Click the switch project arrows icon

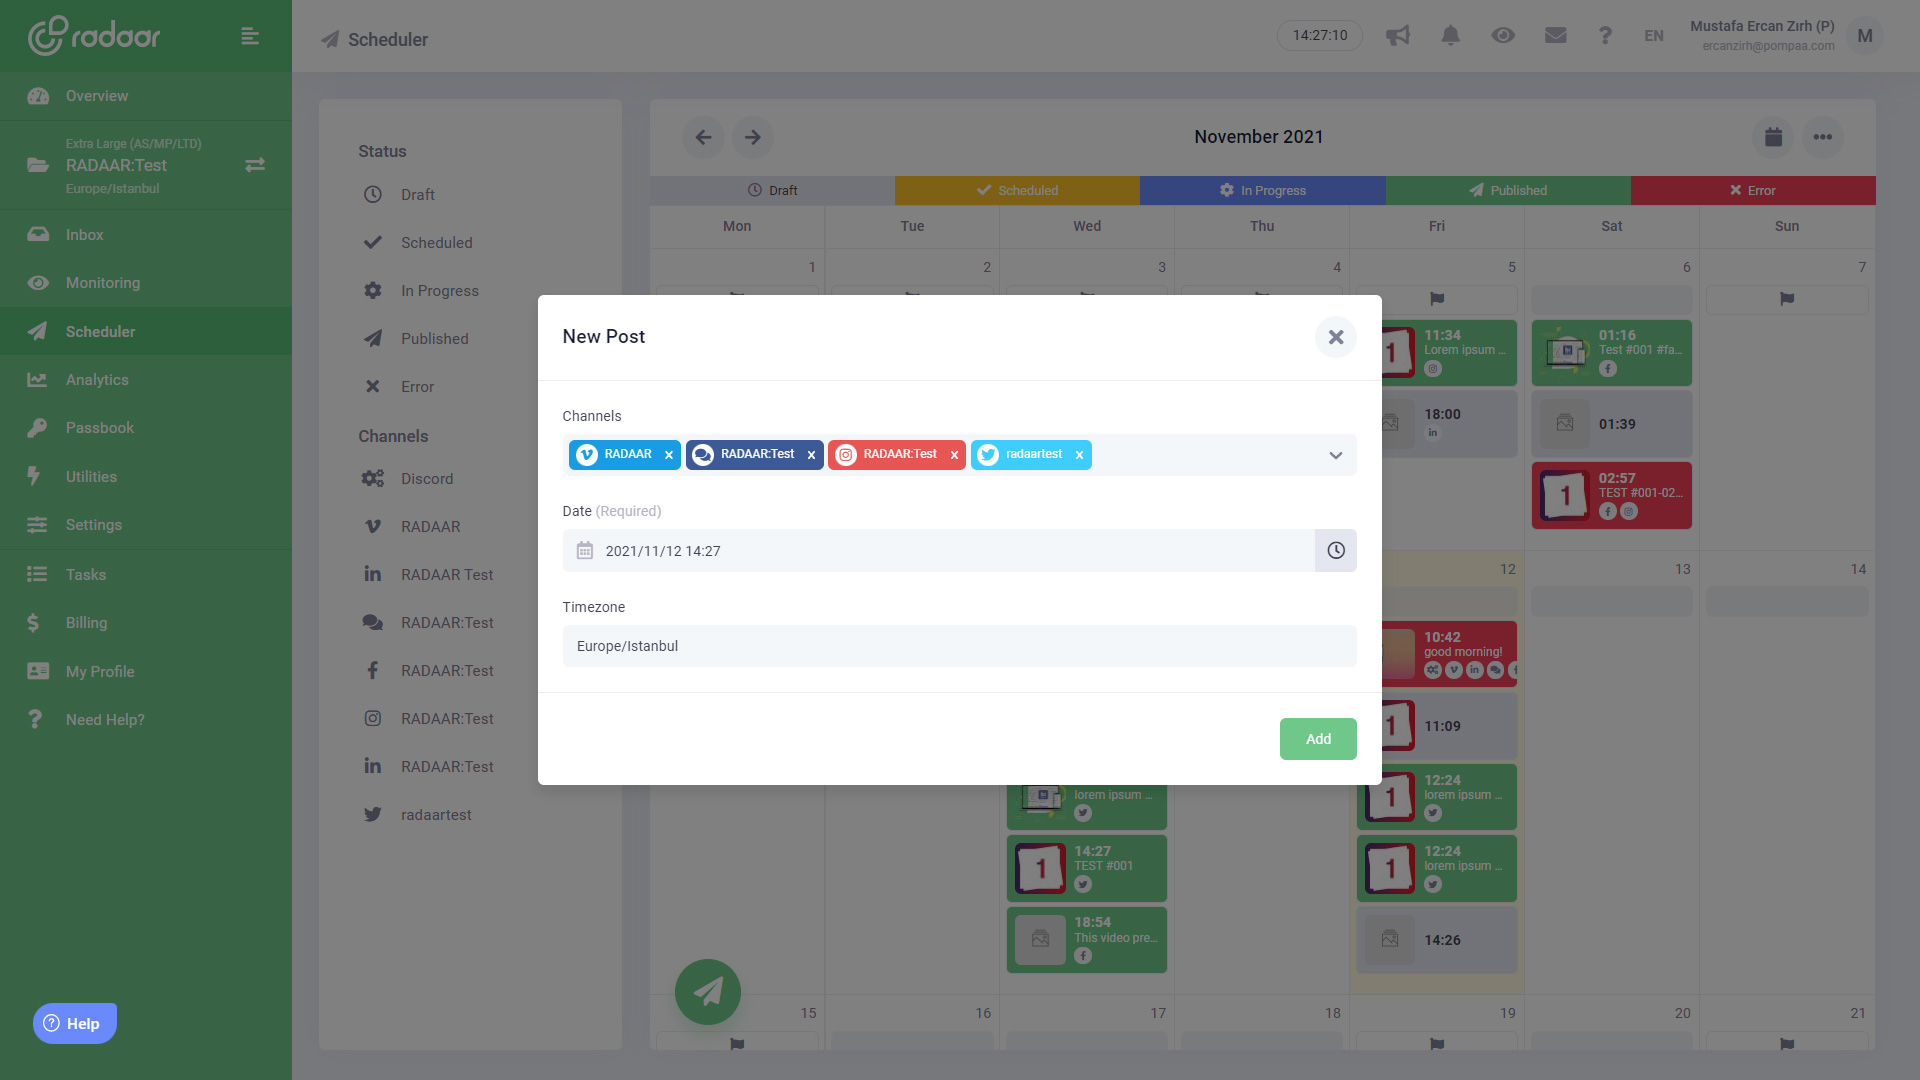pos(255,165)
